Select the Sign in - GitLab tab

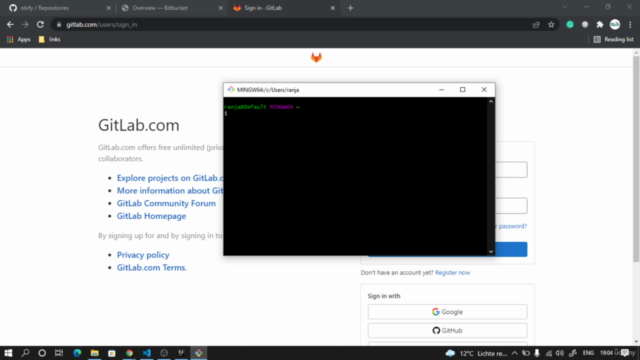(x=282, y=8)
